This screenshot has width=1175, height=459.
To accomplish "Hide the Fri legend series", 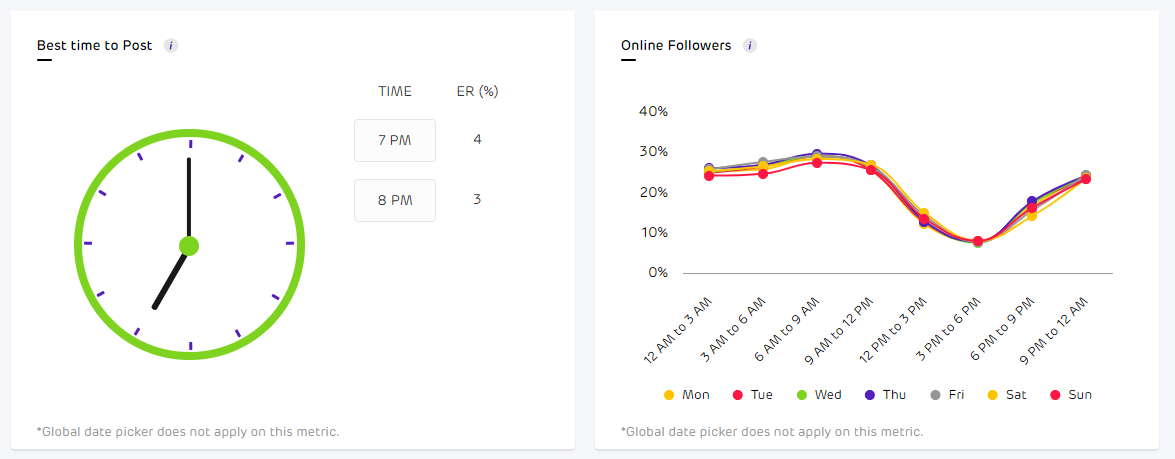I will click(x=948, y=395).
